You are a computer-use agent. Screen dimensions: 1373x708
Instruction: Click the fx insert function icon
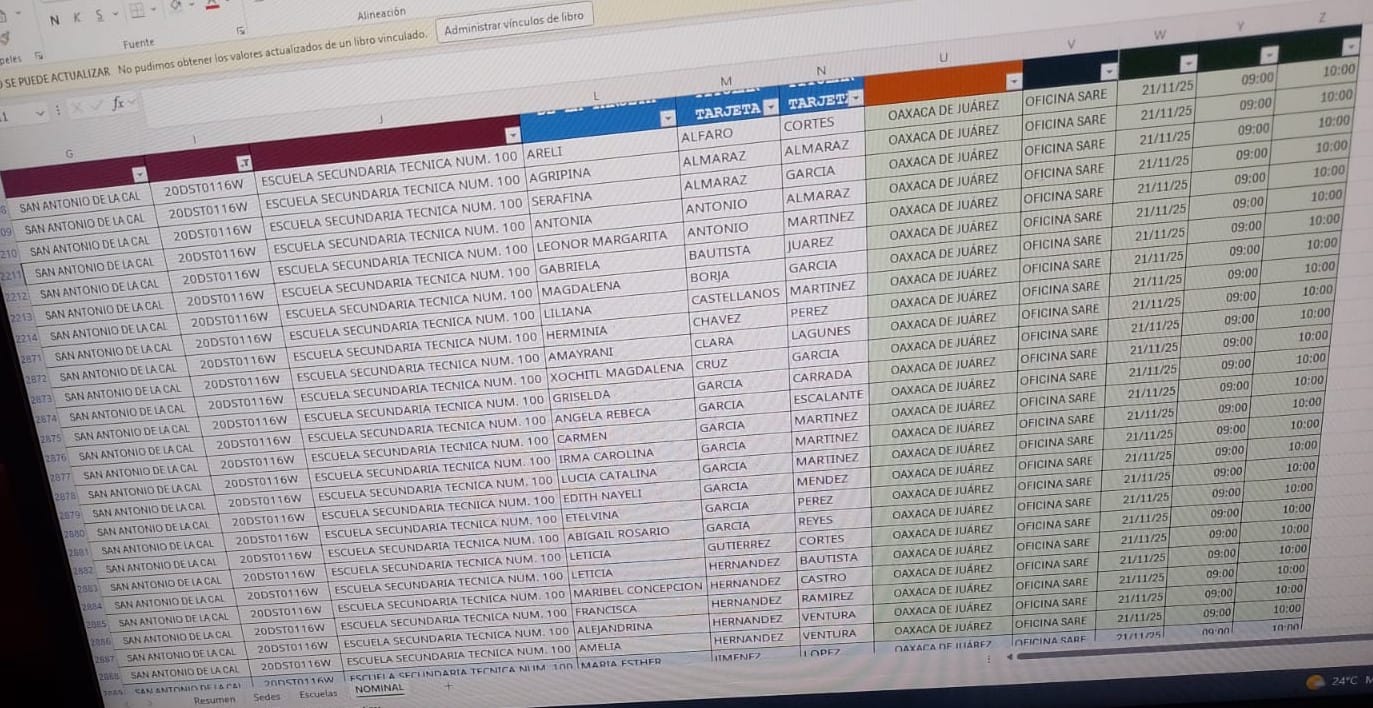118,102
